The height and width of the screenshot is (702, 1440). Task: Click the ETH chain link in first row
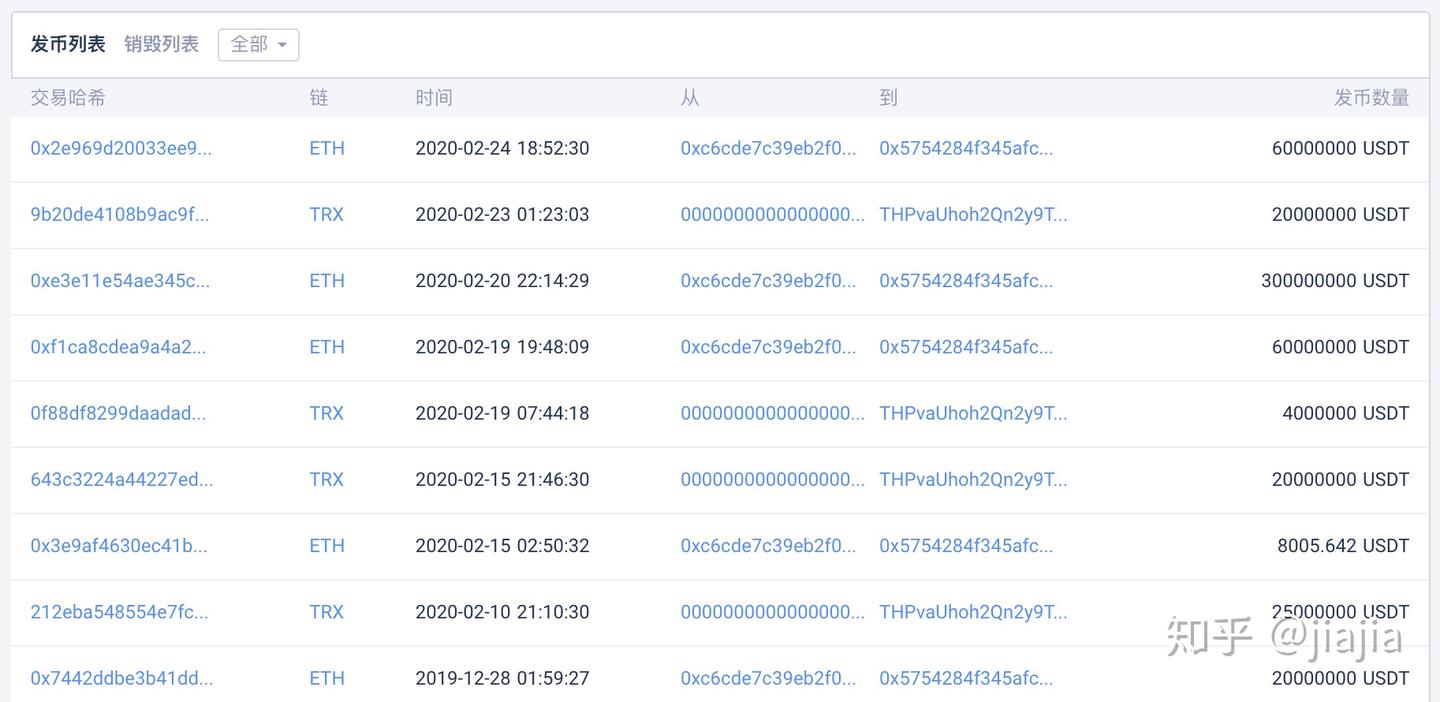pyautogui.click(x=326, y=148)
